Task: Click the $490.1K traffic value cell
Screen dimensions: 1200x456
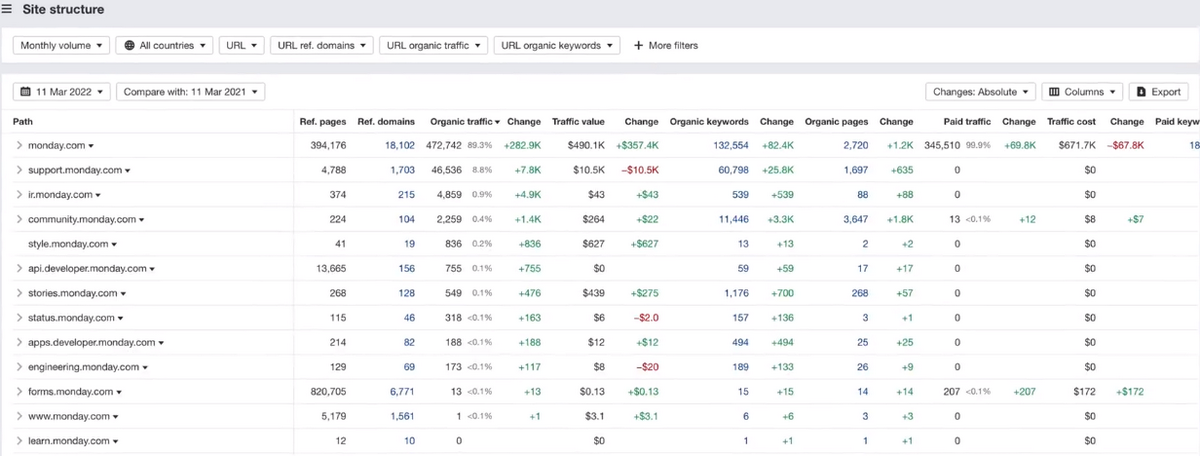Action: 586,146
